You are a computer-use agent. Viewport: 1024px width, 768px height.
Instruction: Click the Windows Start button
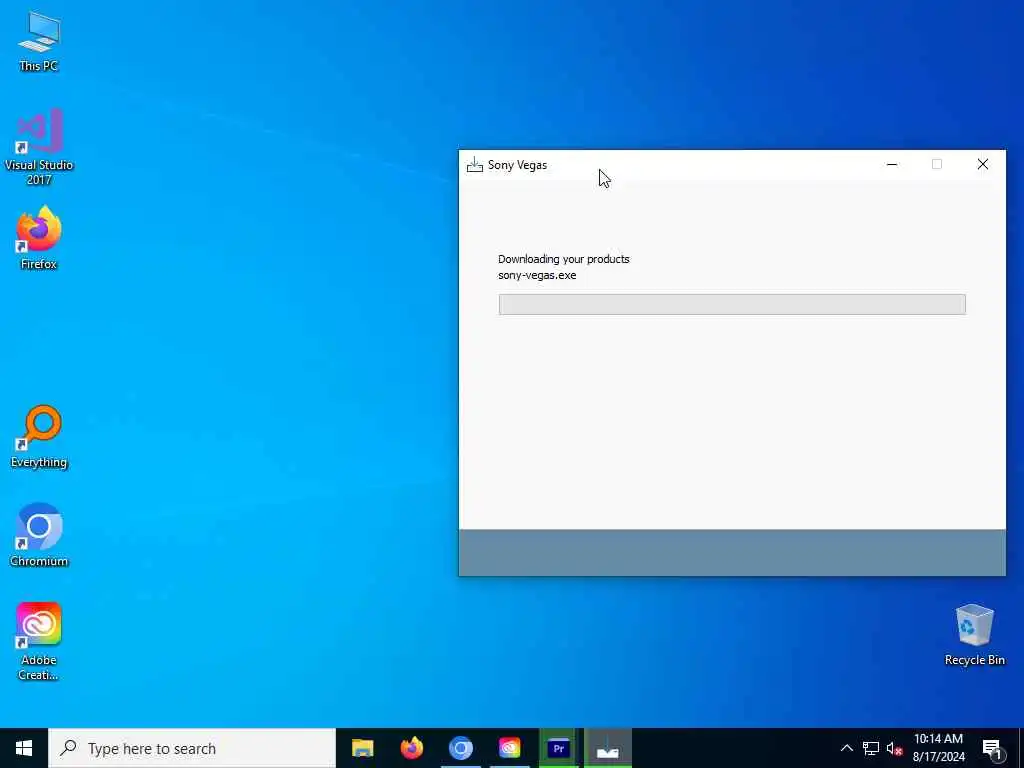[x=24, y=748]
